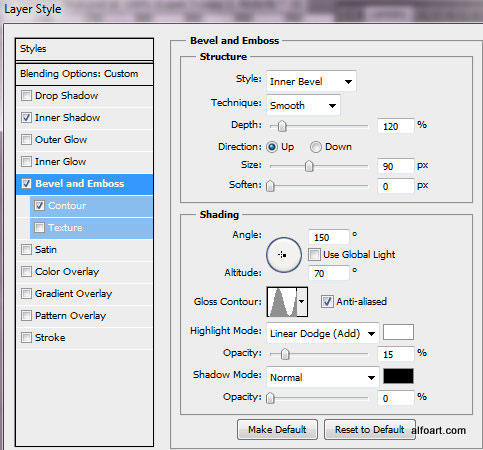Click the Depth percentage input field
This screenshot has height=450, width=483.
(x=396, y=126)
